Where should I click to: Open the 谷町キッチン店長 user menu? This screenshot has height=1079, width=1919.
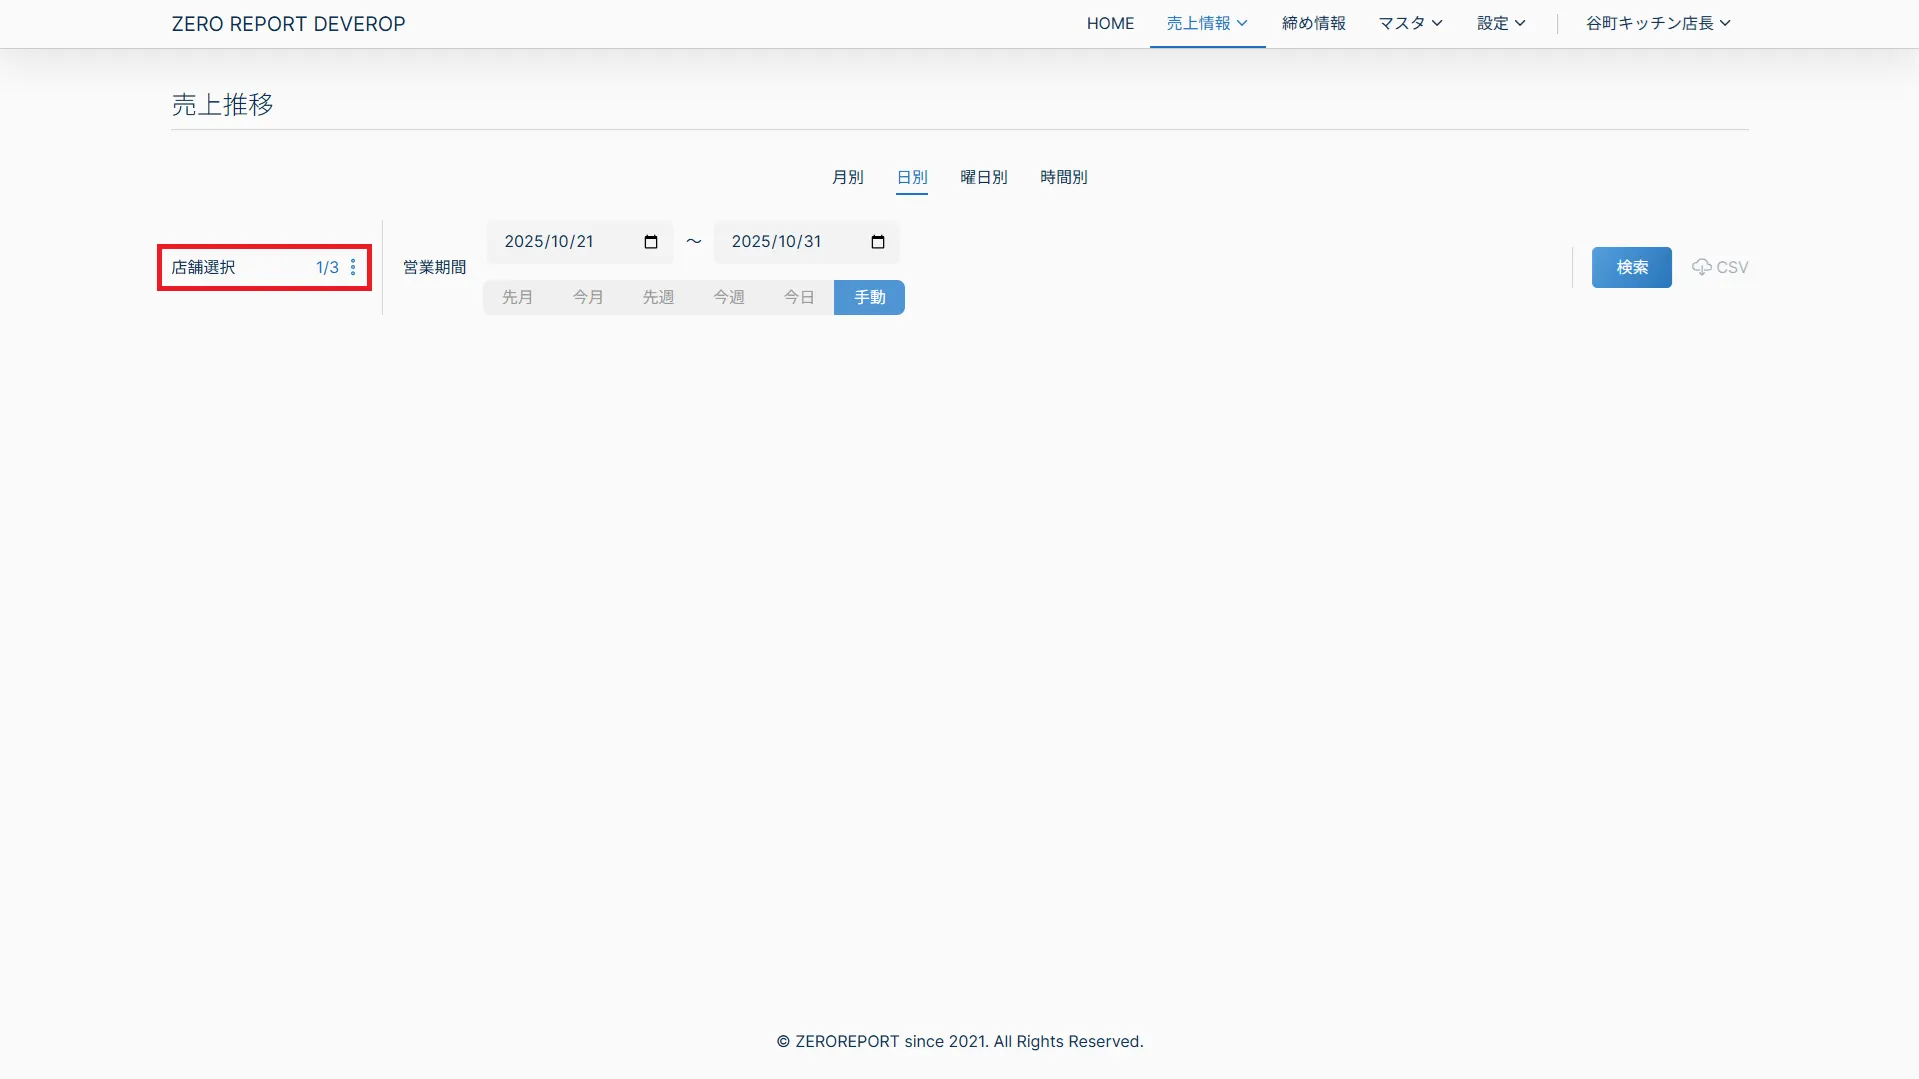(x=1658, y=23)
